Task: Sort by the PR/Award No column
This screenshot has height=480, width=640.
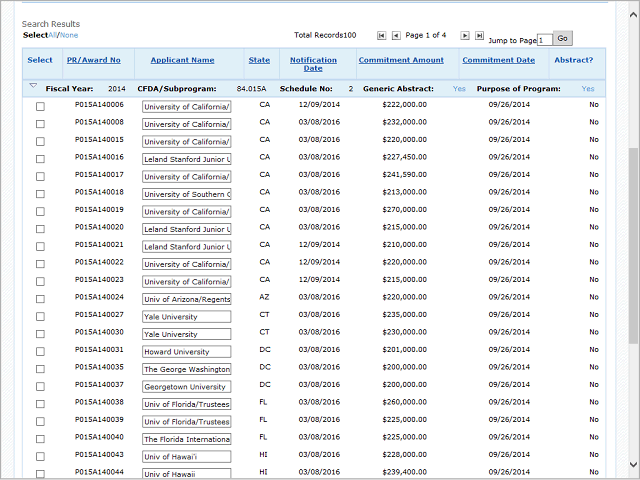Action: click(x=93, y=60)
